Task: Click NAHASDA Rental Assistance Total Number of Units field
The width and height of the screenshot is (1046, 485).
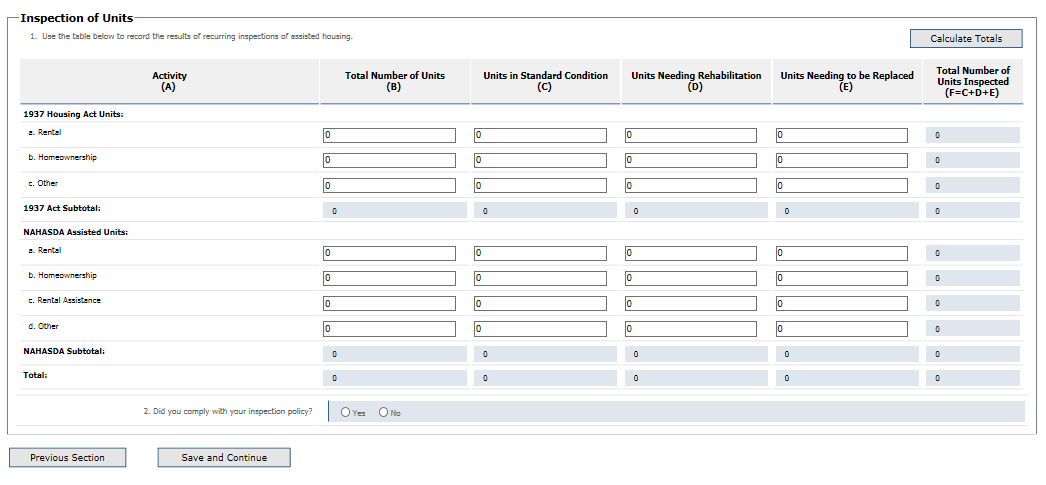Action: 389,303
